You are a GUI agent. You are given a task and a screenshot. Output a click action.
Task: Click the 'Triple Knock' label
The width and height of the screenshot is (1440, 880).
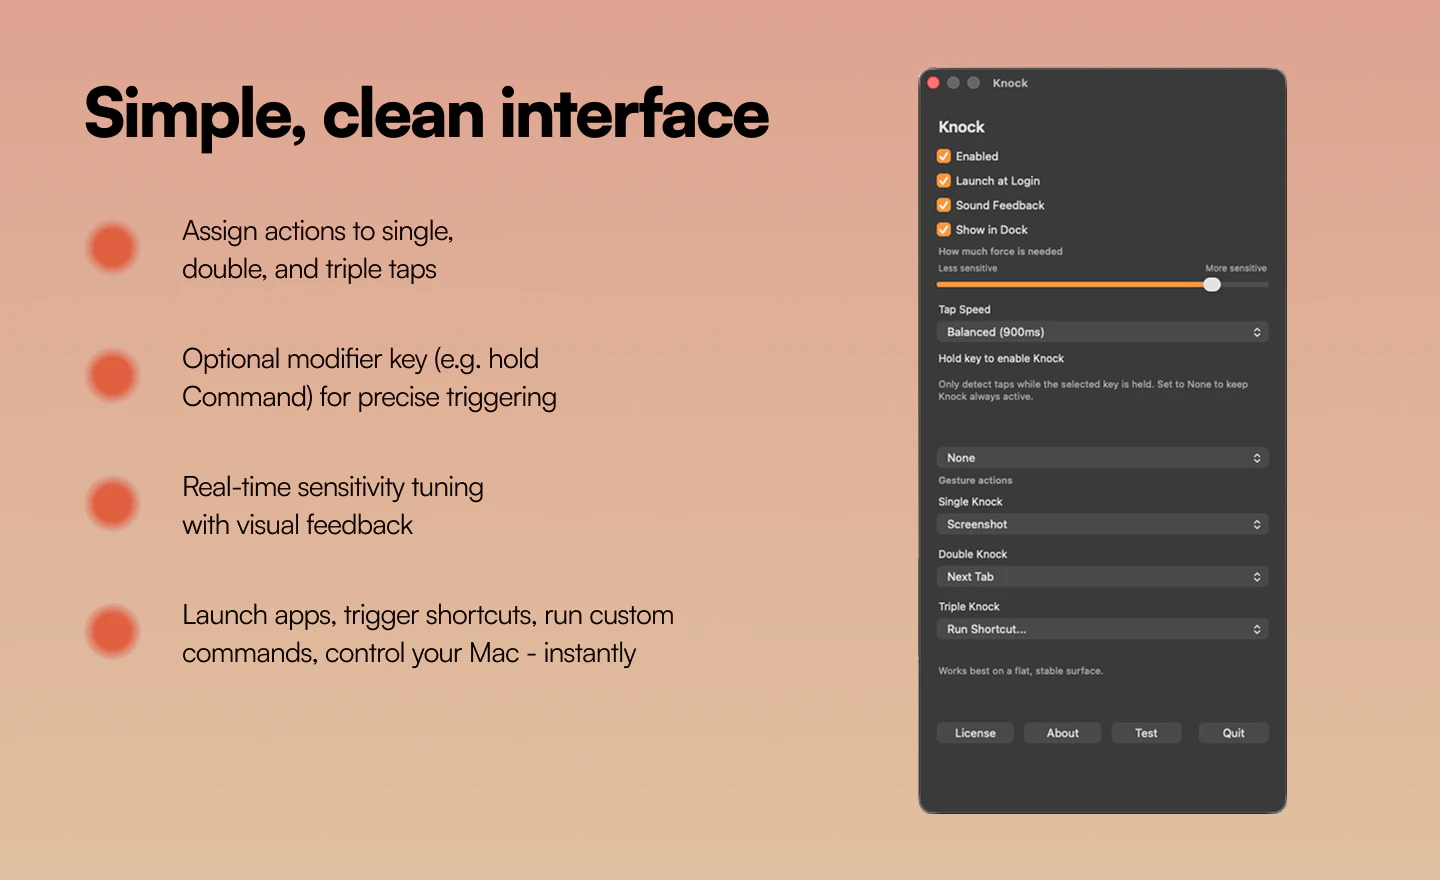[x=969, y=607]
